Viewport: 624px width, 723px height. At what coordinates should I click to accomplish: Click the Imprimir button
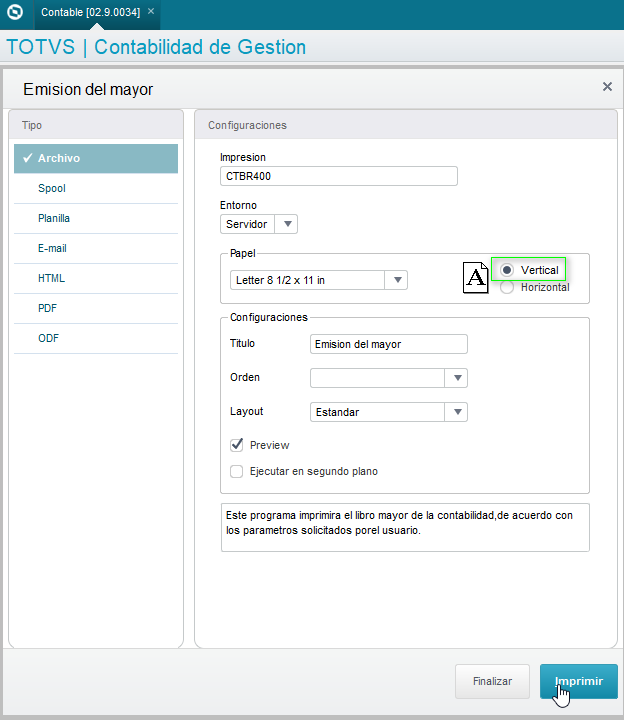pos(578,681)
